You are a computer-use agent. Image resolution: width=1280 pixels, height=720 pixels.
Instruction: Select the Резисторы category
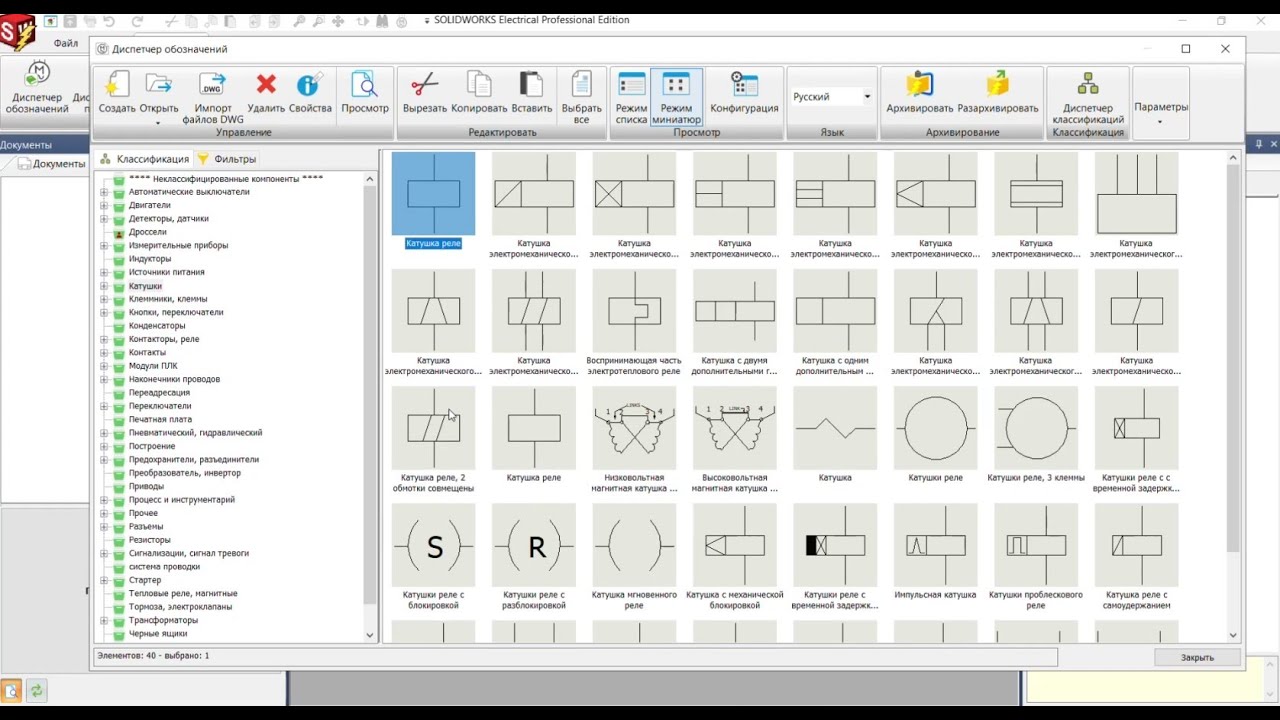coord(149,540)
